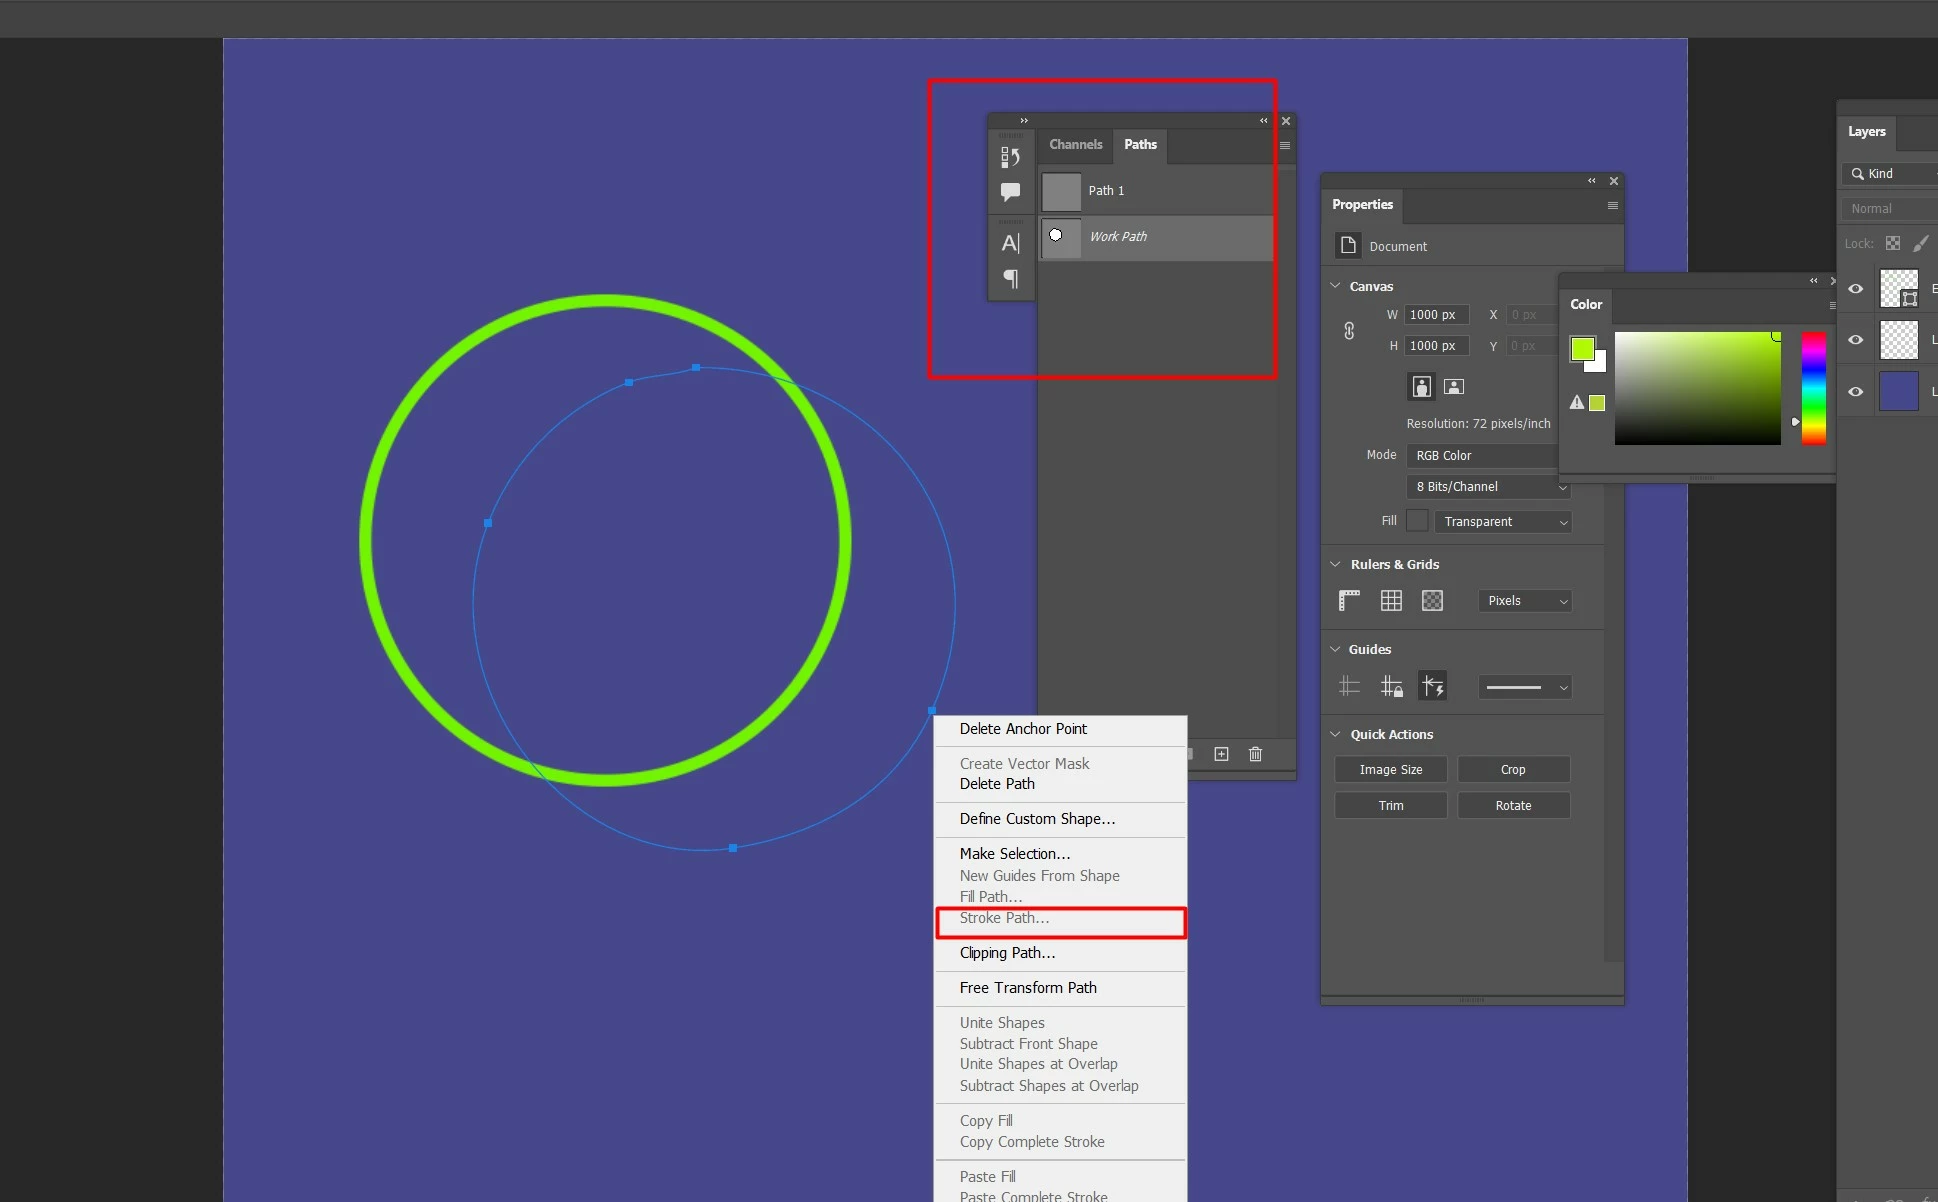The height and width of the screenshot is (1202, 1938).
Task: Collapse the Quick Actions section
Action: [1336, 734]
